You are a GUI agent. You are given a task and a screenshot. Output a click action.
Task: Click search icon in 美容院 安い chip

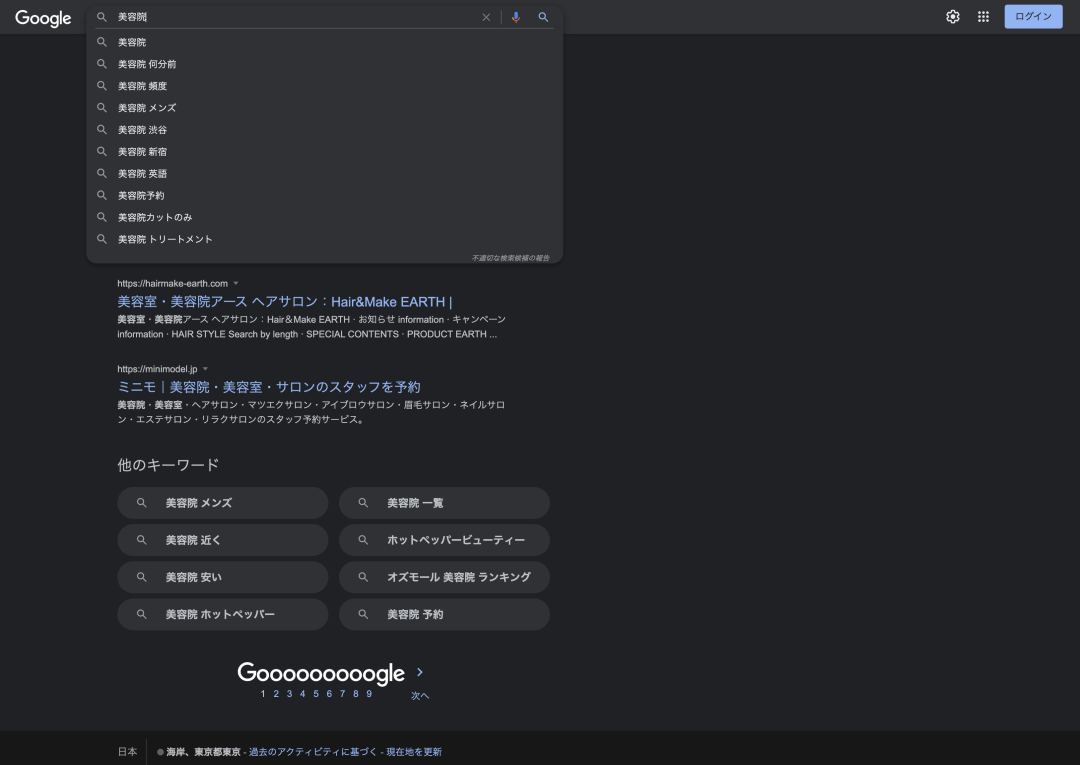pos(141,577)
